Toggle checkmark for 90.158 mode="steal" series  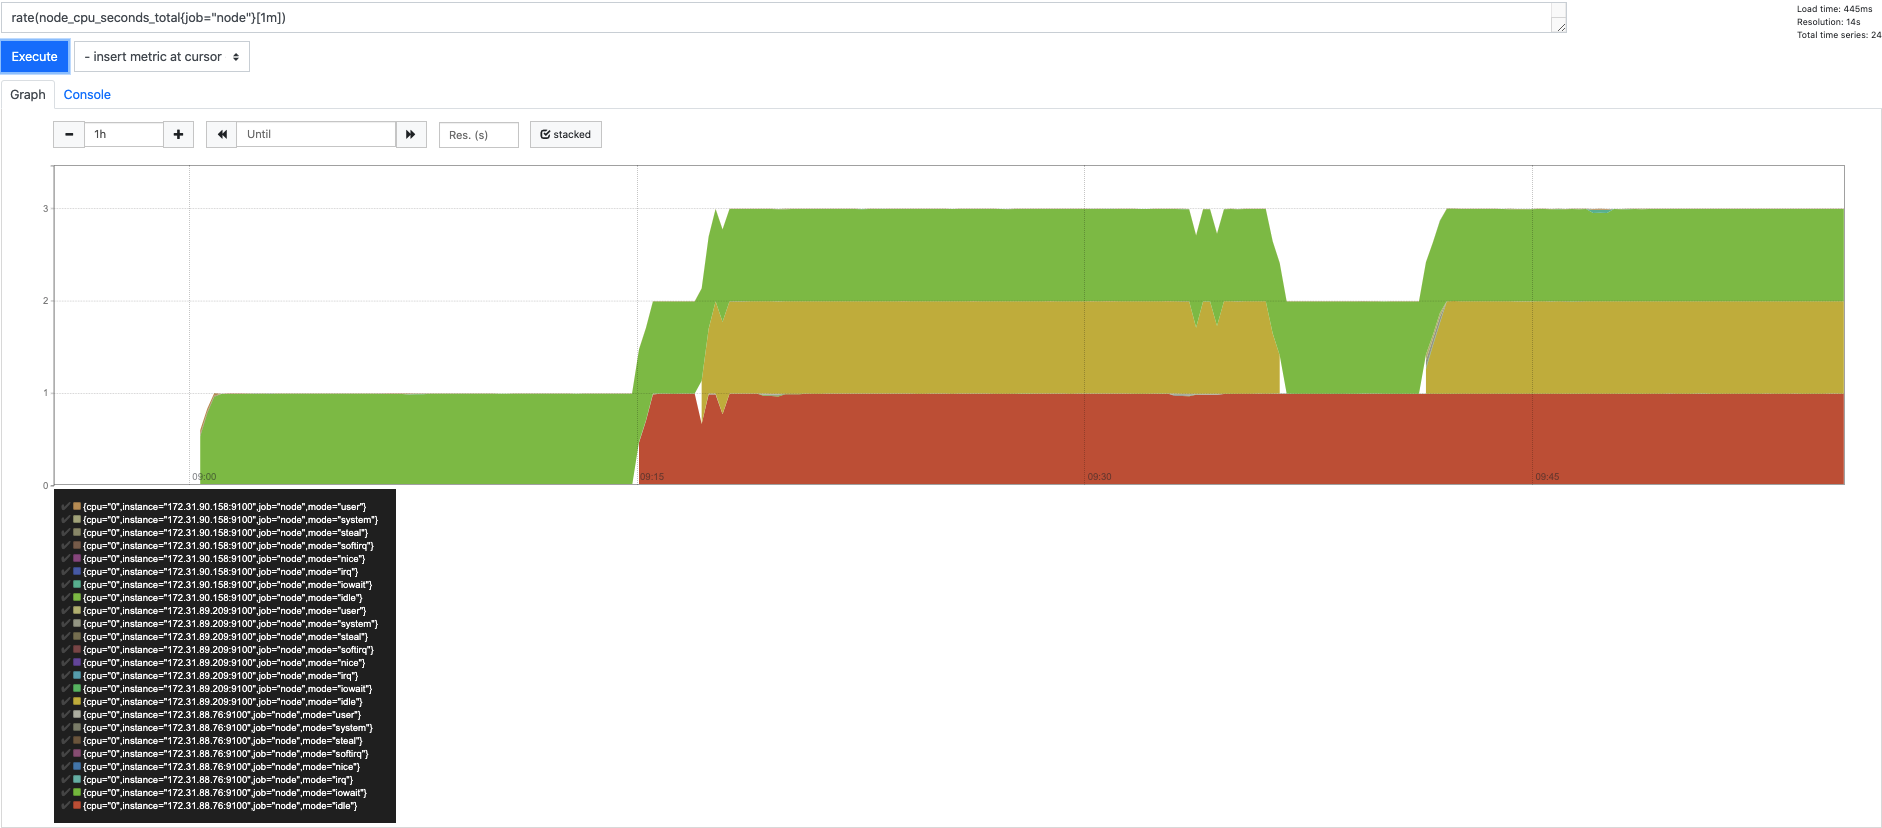[x=66, y=533]
